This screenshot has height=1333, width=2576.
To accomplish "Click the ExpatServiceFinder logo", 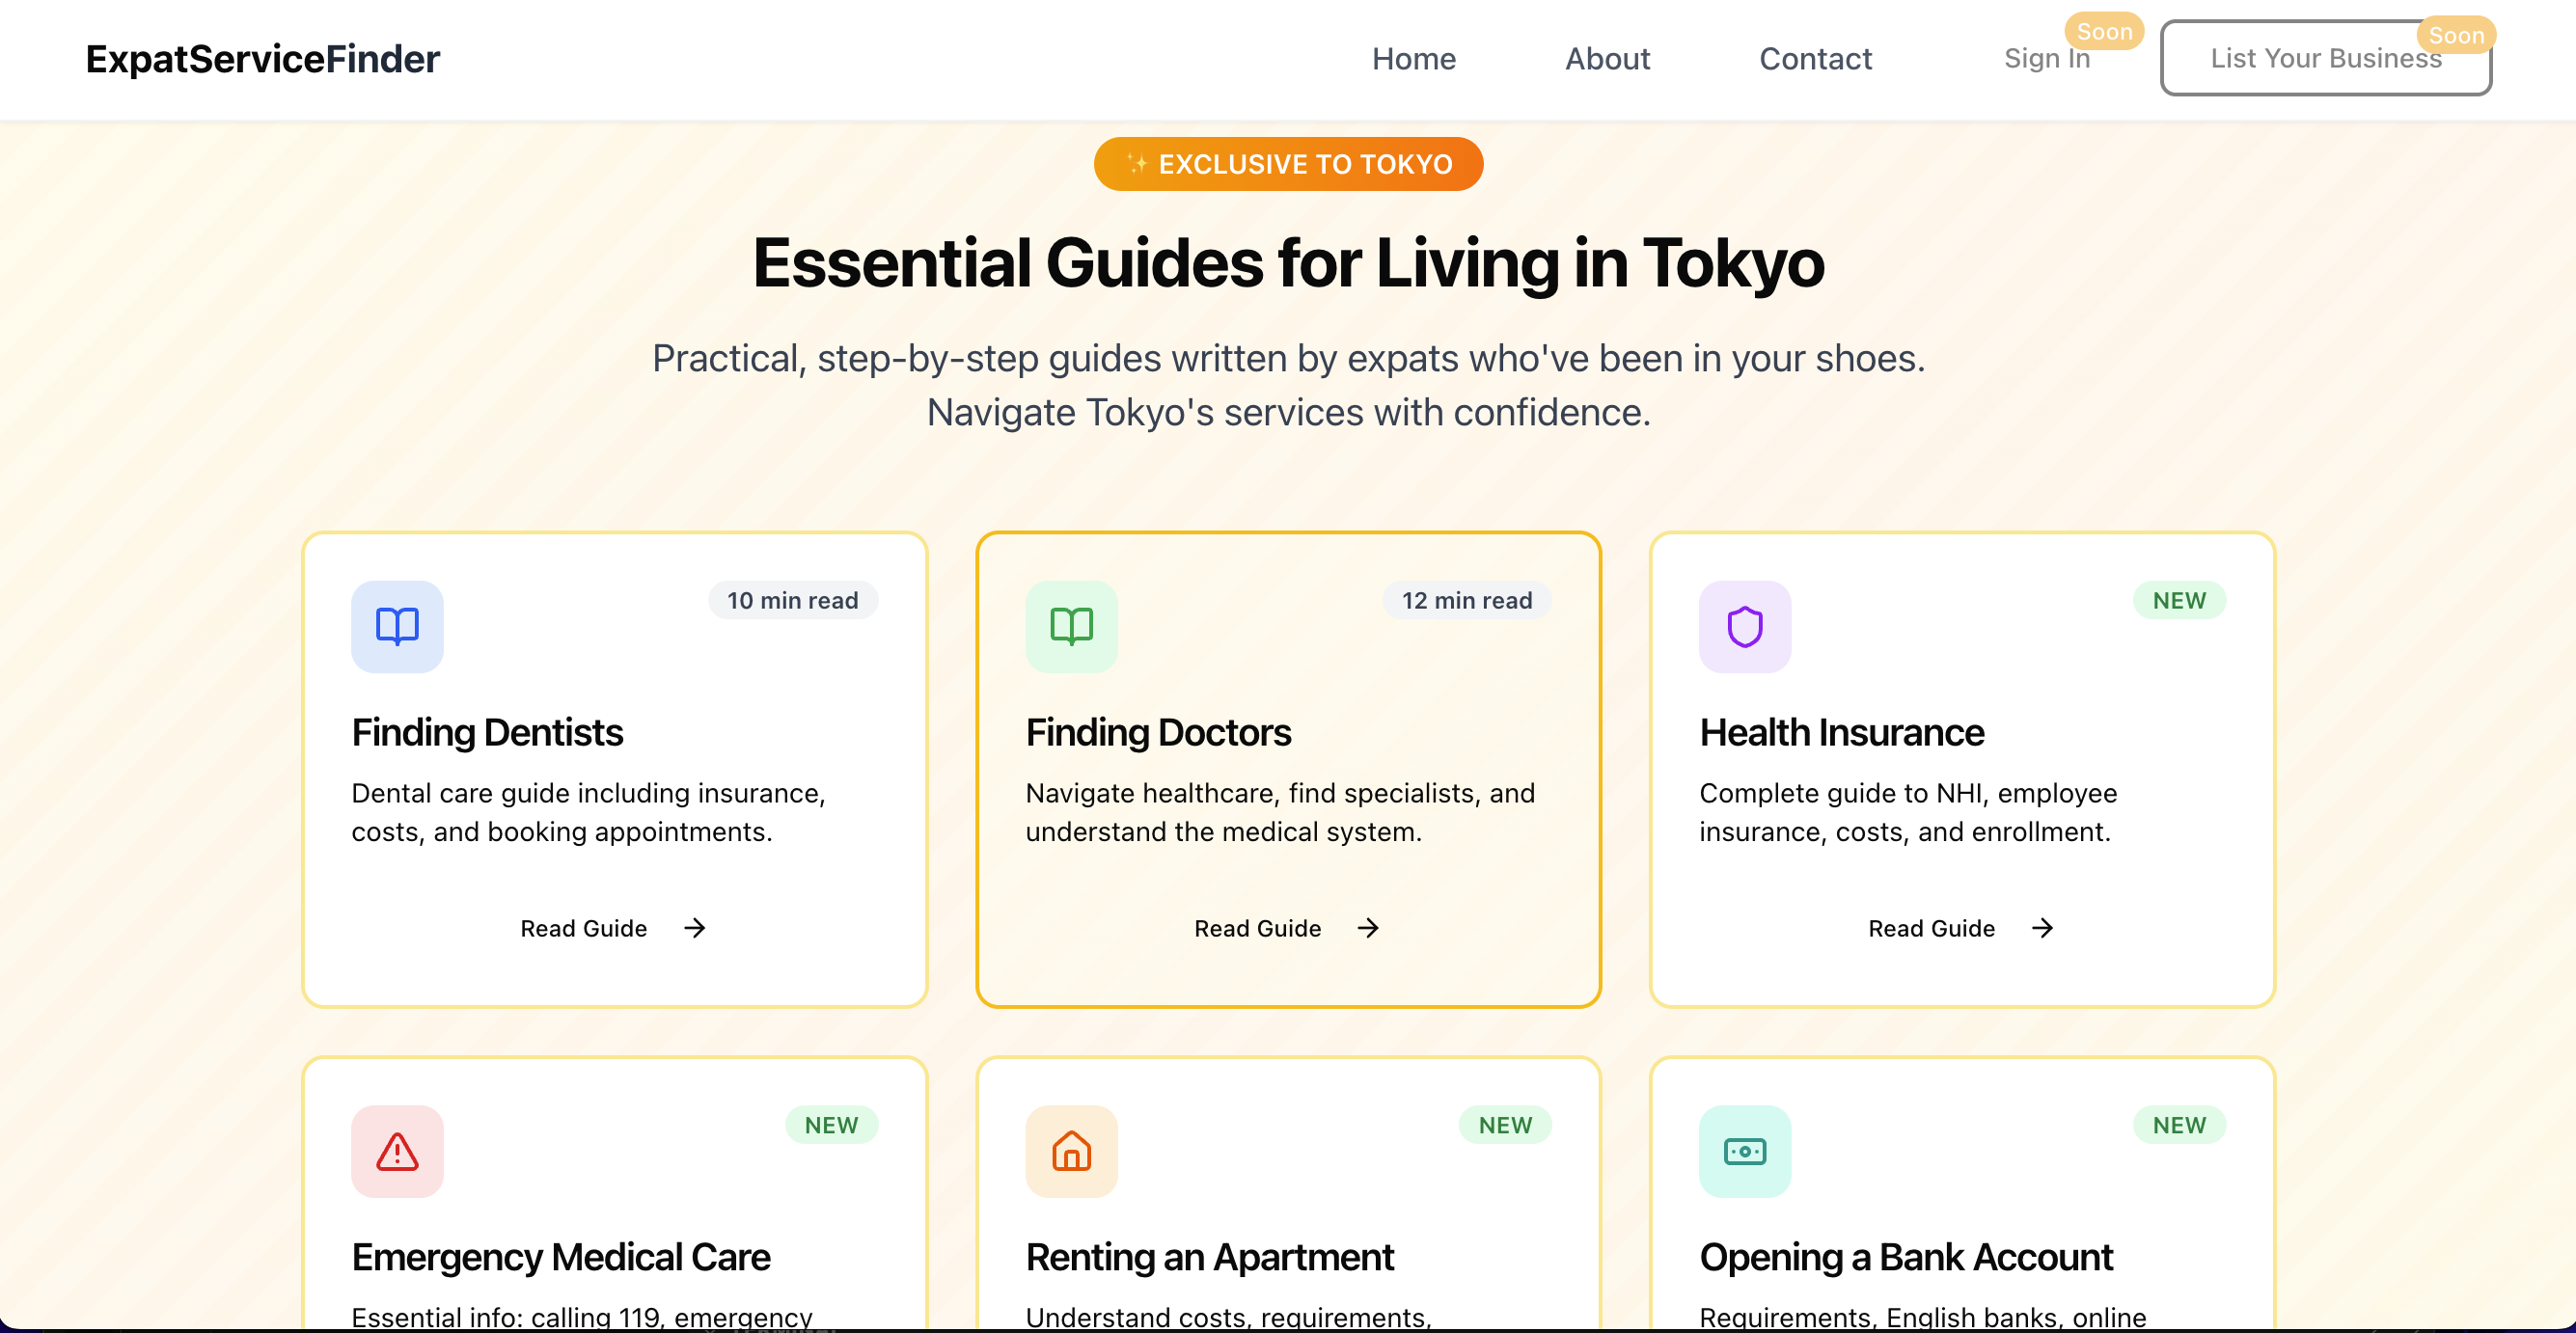I will [x=263, y=59].
